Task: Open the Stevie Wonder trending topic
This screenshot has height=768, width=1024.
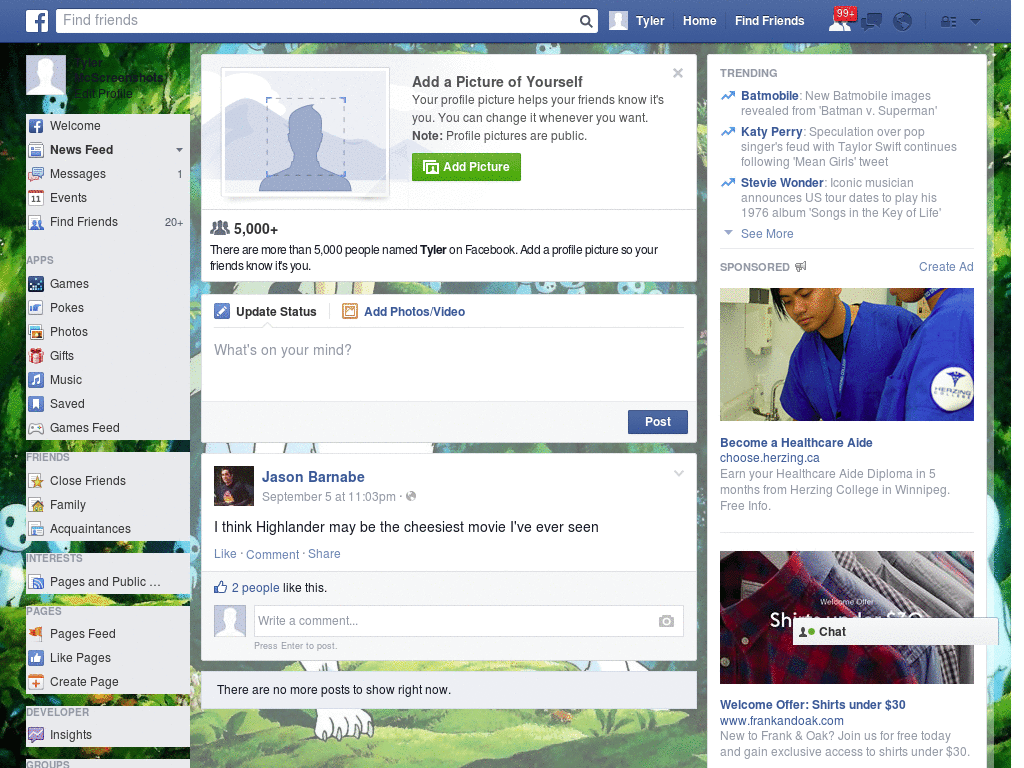Action: [782, 183]
